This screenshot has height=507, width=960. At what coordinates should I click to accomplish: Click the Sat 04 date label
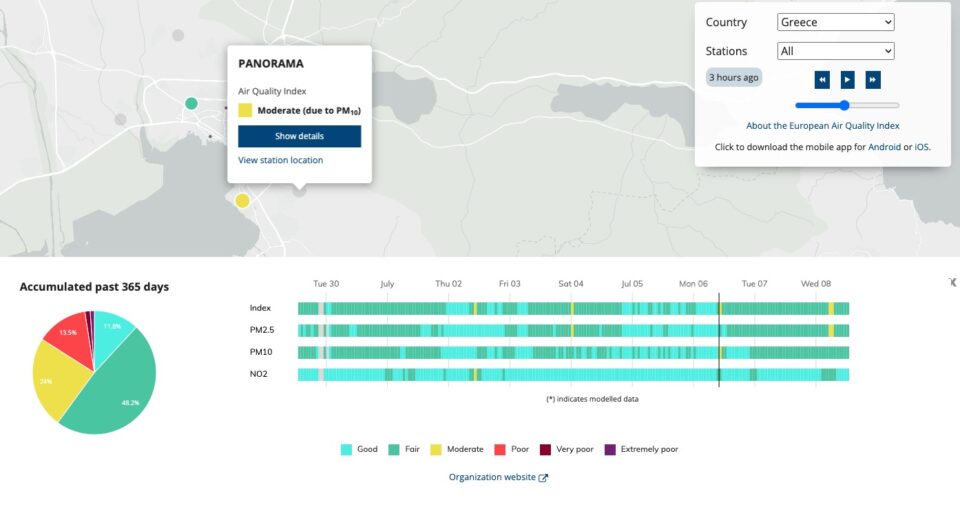pos(571,284)
